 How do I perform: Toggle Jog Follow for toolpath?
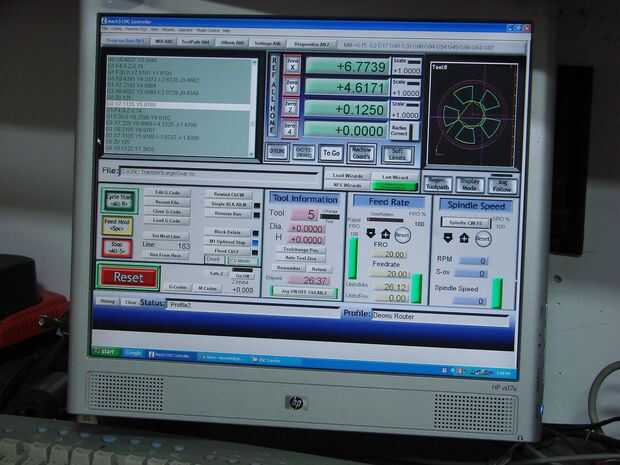(502, 185)
